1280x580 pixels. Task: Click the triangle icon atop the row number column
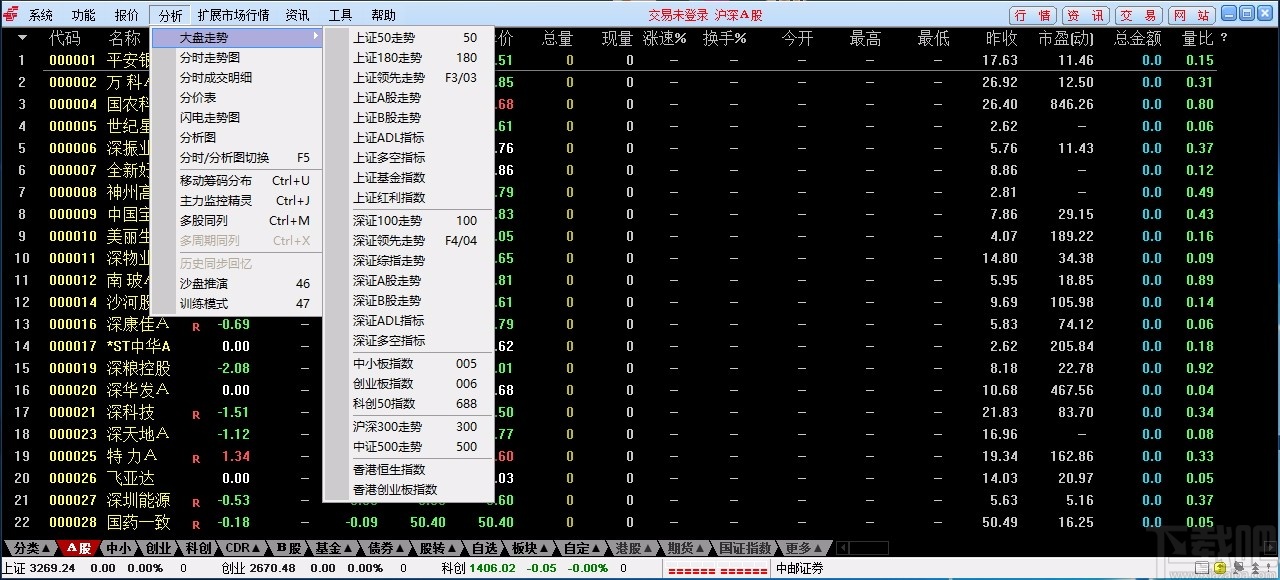(21, 38)
